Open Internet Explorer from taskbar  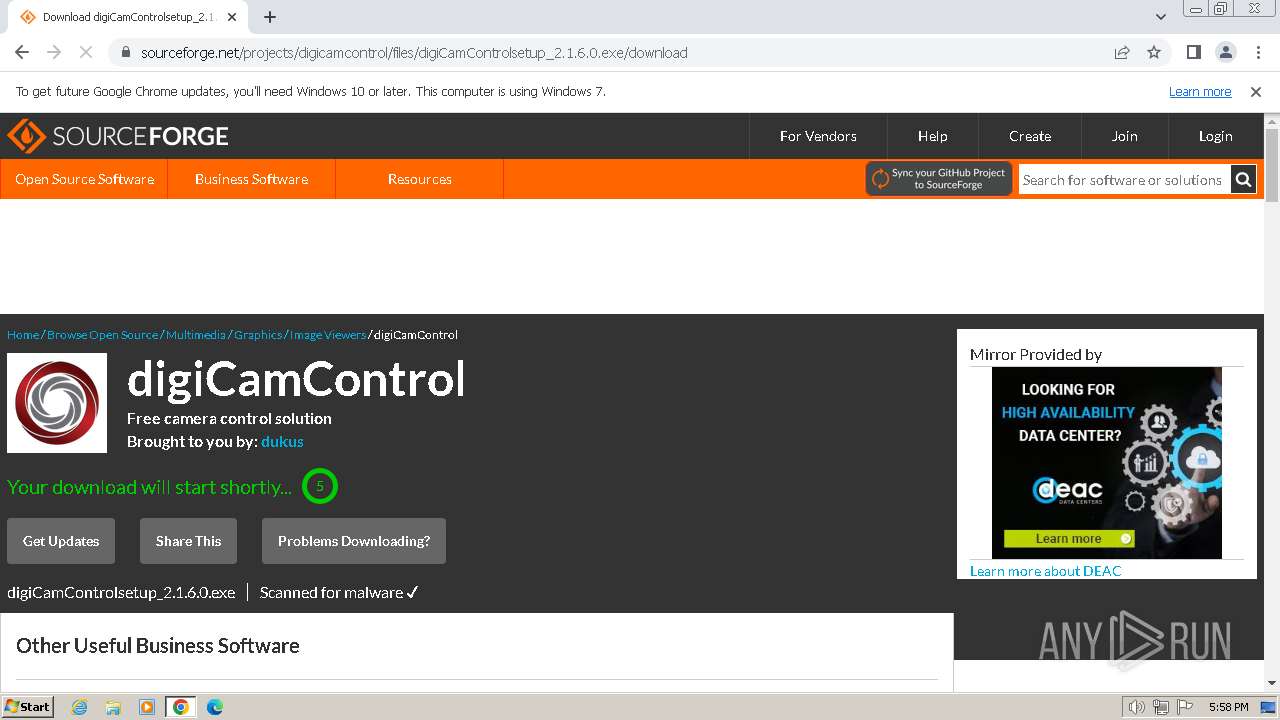click(79, 707)
